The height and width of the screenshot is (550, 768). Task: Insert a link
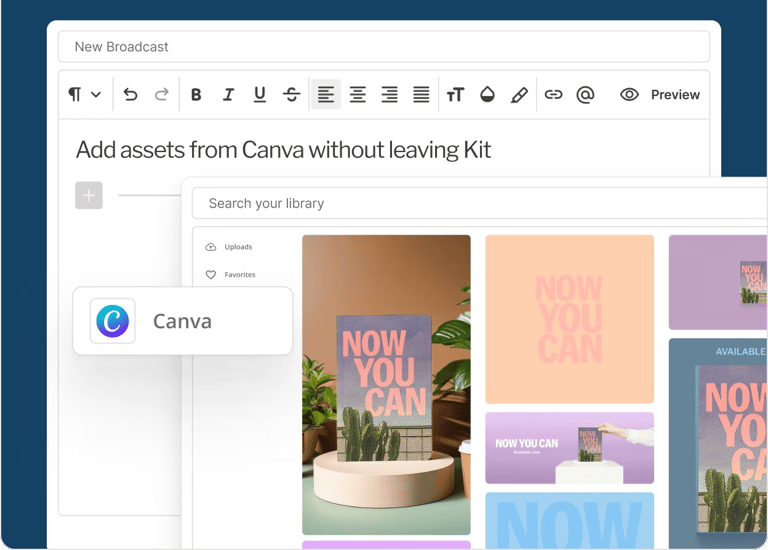point(553,95)
